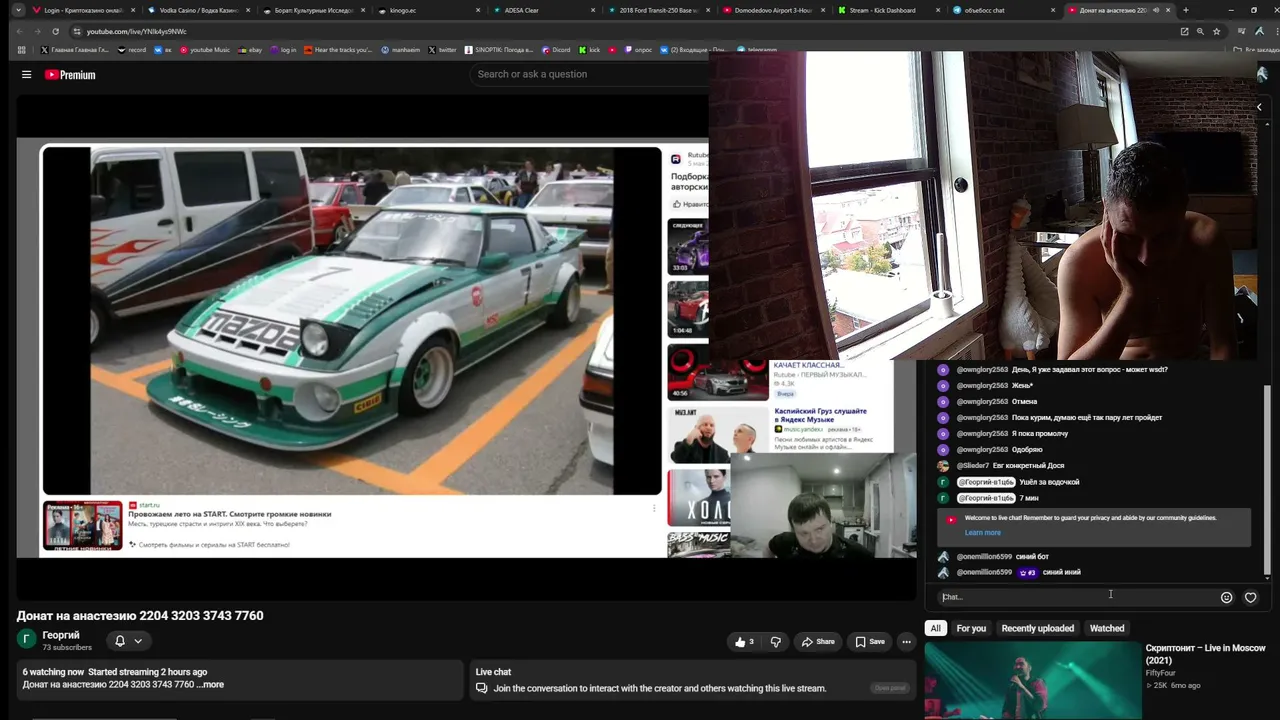
Task: Open the ebay bookmark
Action: click(249, 49)
